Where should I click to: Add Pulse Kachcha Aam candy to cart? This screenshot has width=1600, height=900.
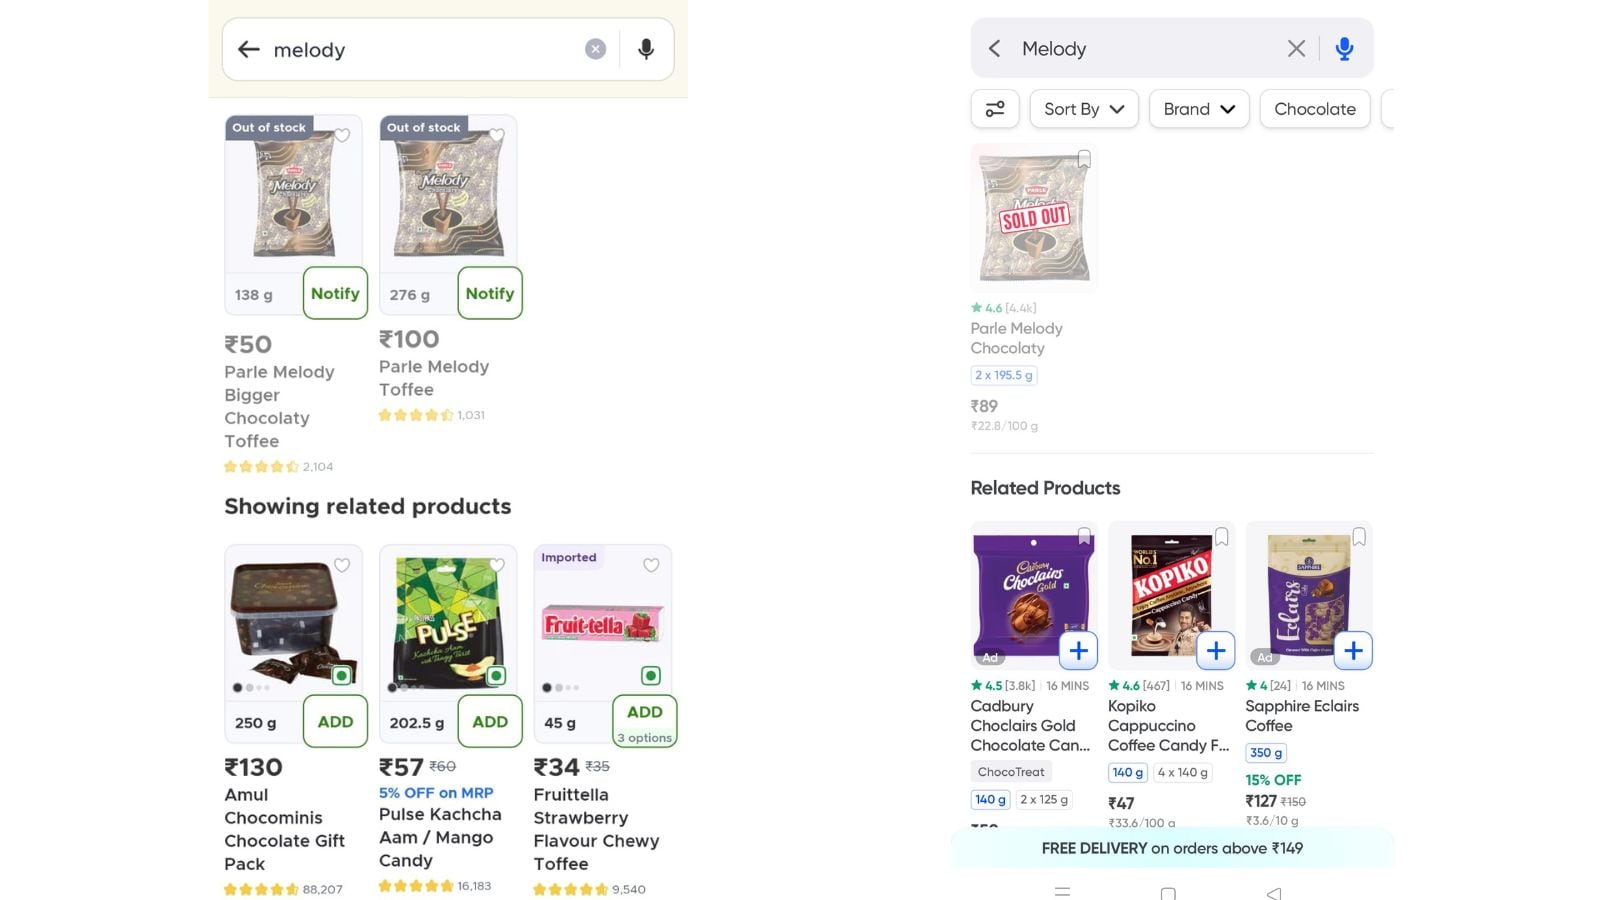click(490, 721)
